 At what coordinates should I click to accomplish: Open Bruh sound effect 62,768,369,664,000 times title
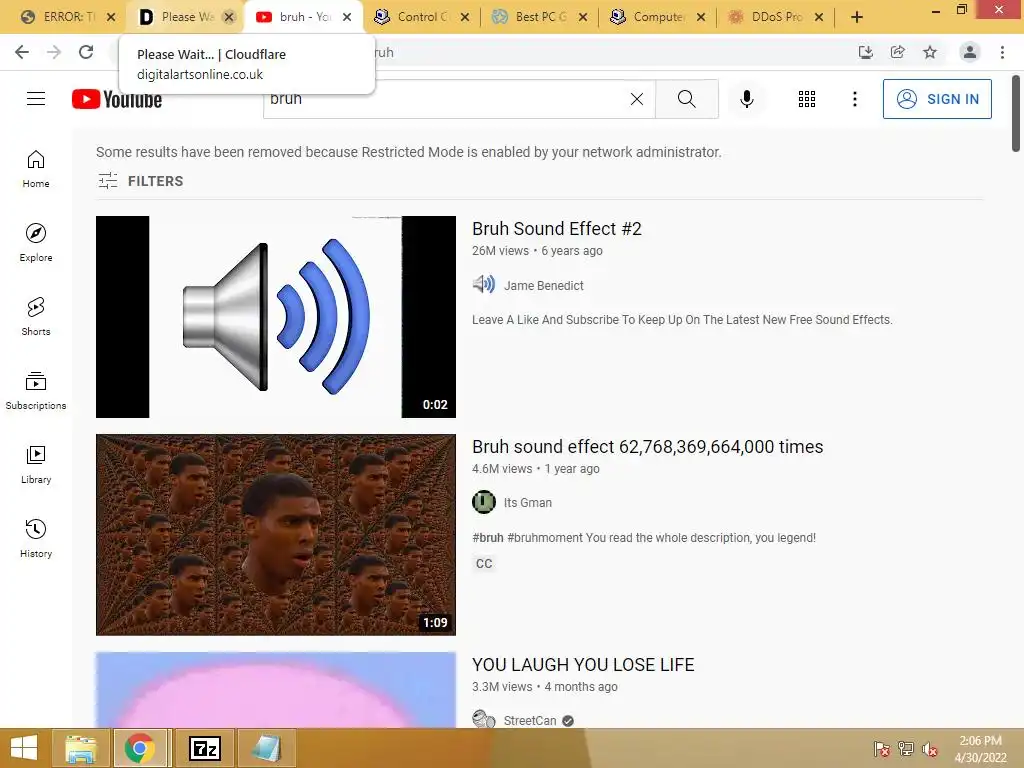pos(647,447)
